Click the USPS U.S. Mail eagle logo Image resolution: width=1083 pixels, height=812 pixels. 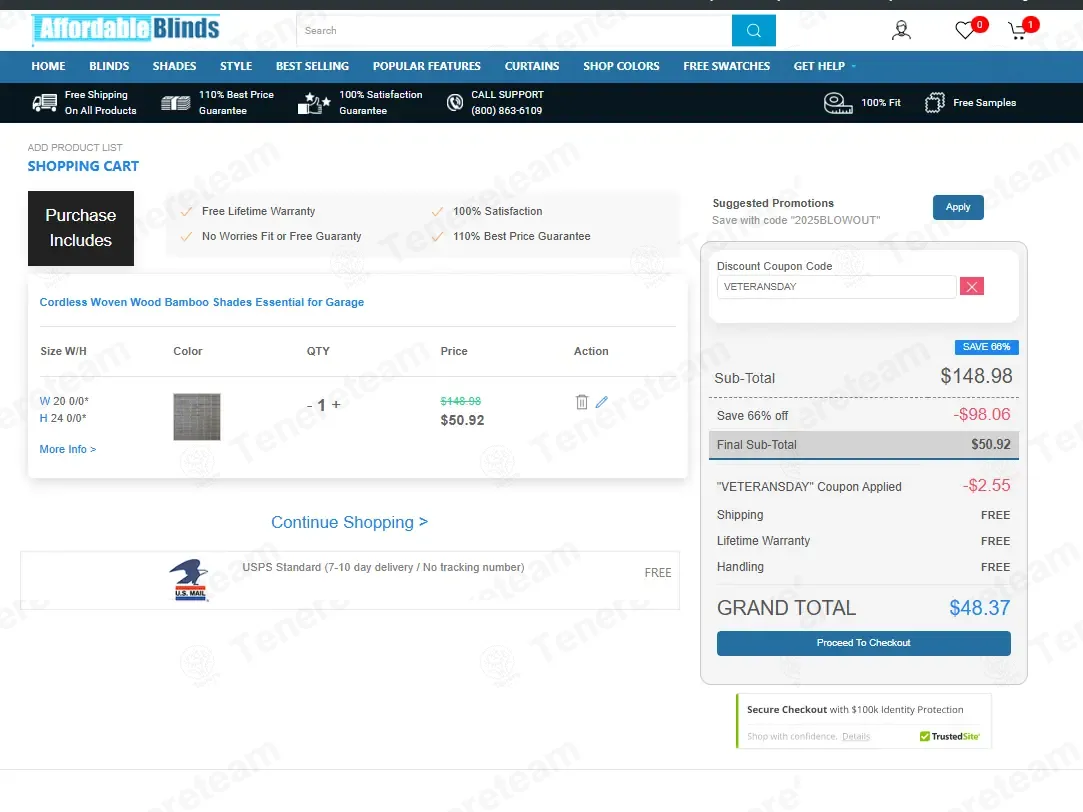click(189, 579)
